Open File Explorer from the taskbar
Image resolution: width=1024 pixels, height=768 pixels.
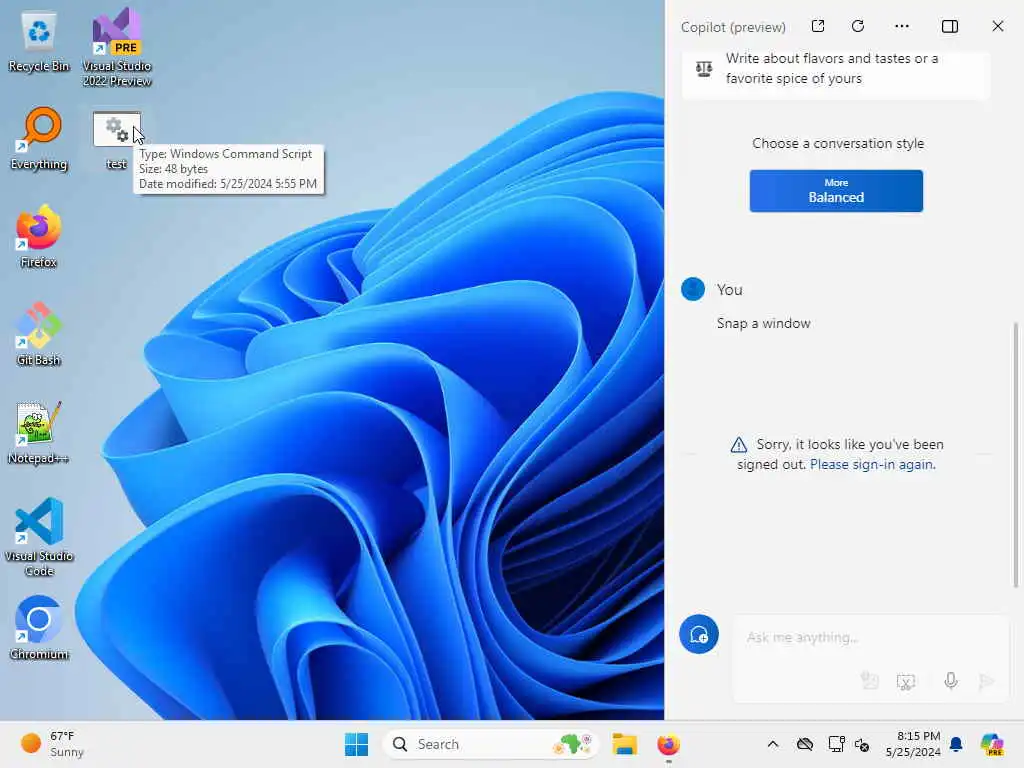click(x=624, y=744)
